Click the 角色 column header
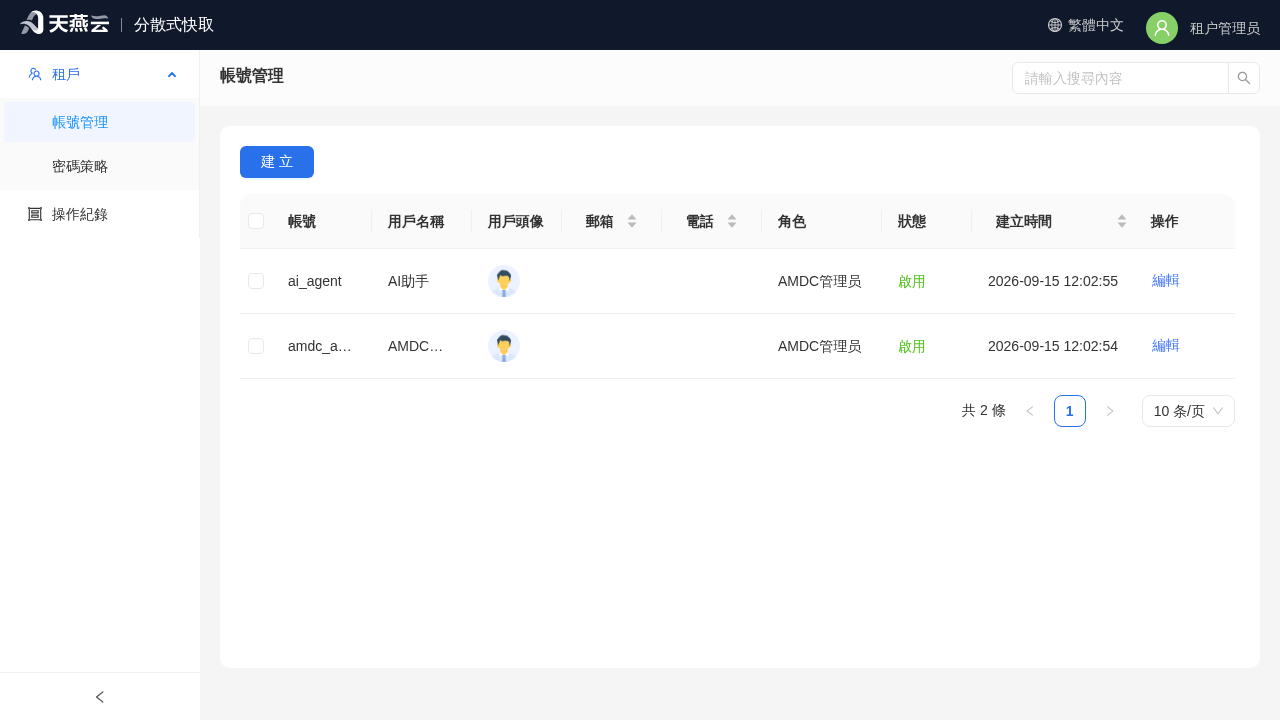Viewport: 1280px width, 720px height. point(792,221)
